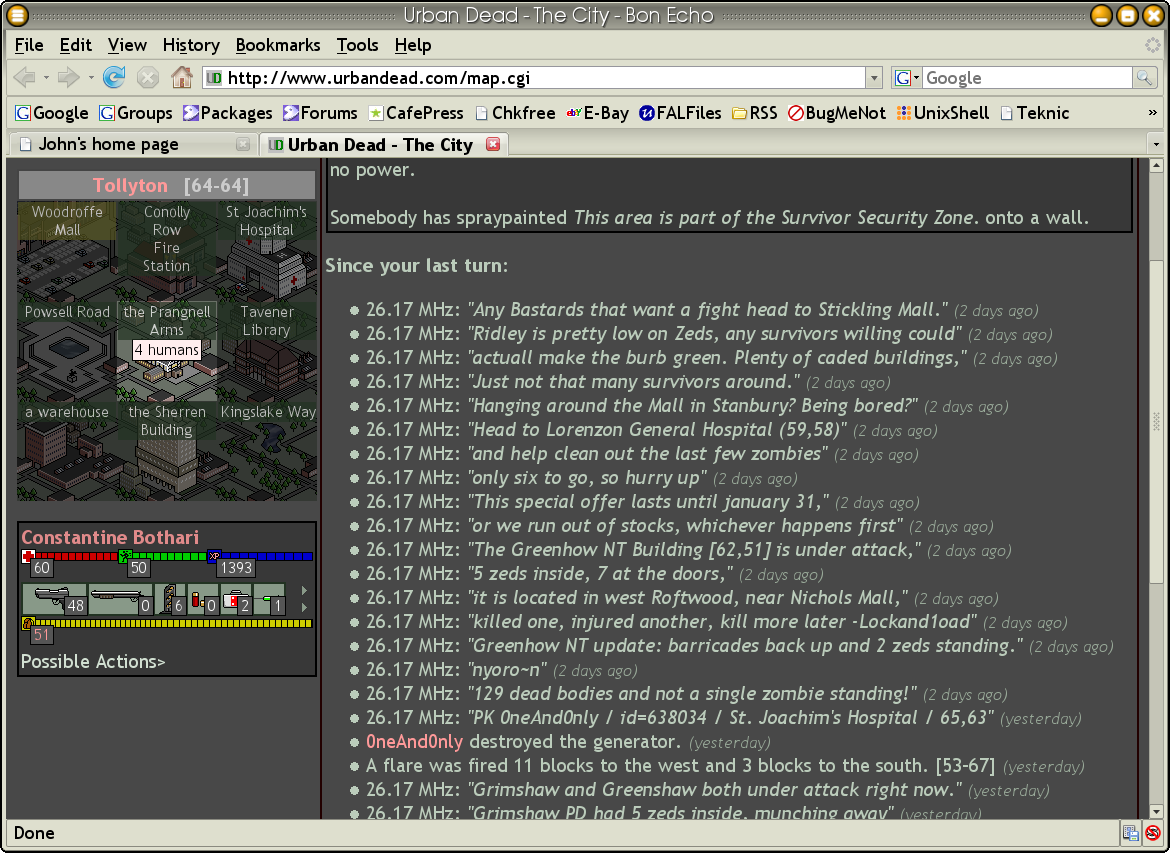This screenshot has width=1170, height=853.
Task: Open the Google search engine selector dropdown
Action: [x=907, y=78]
